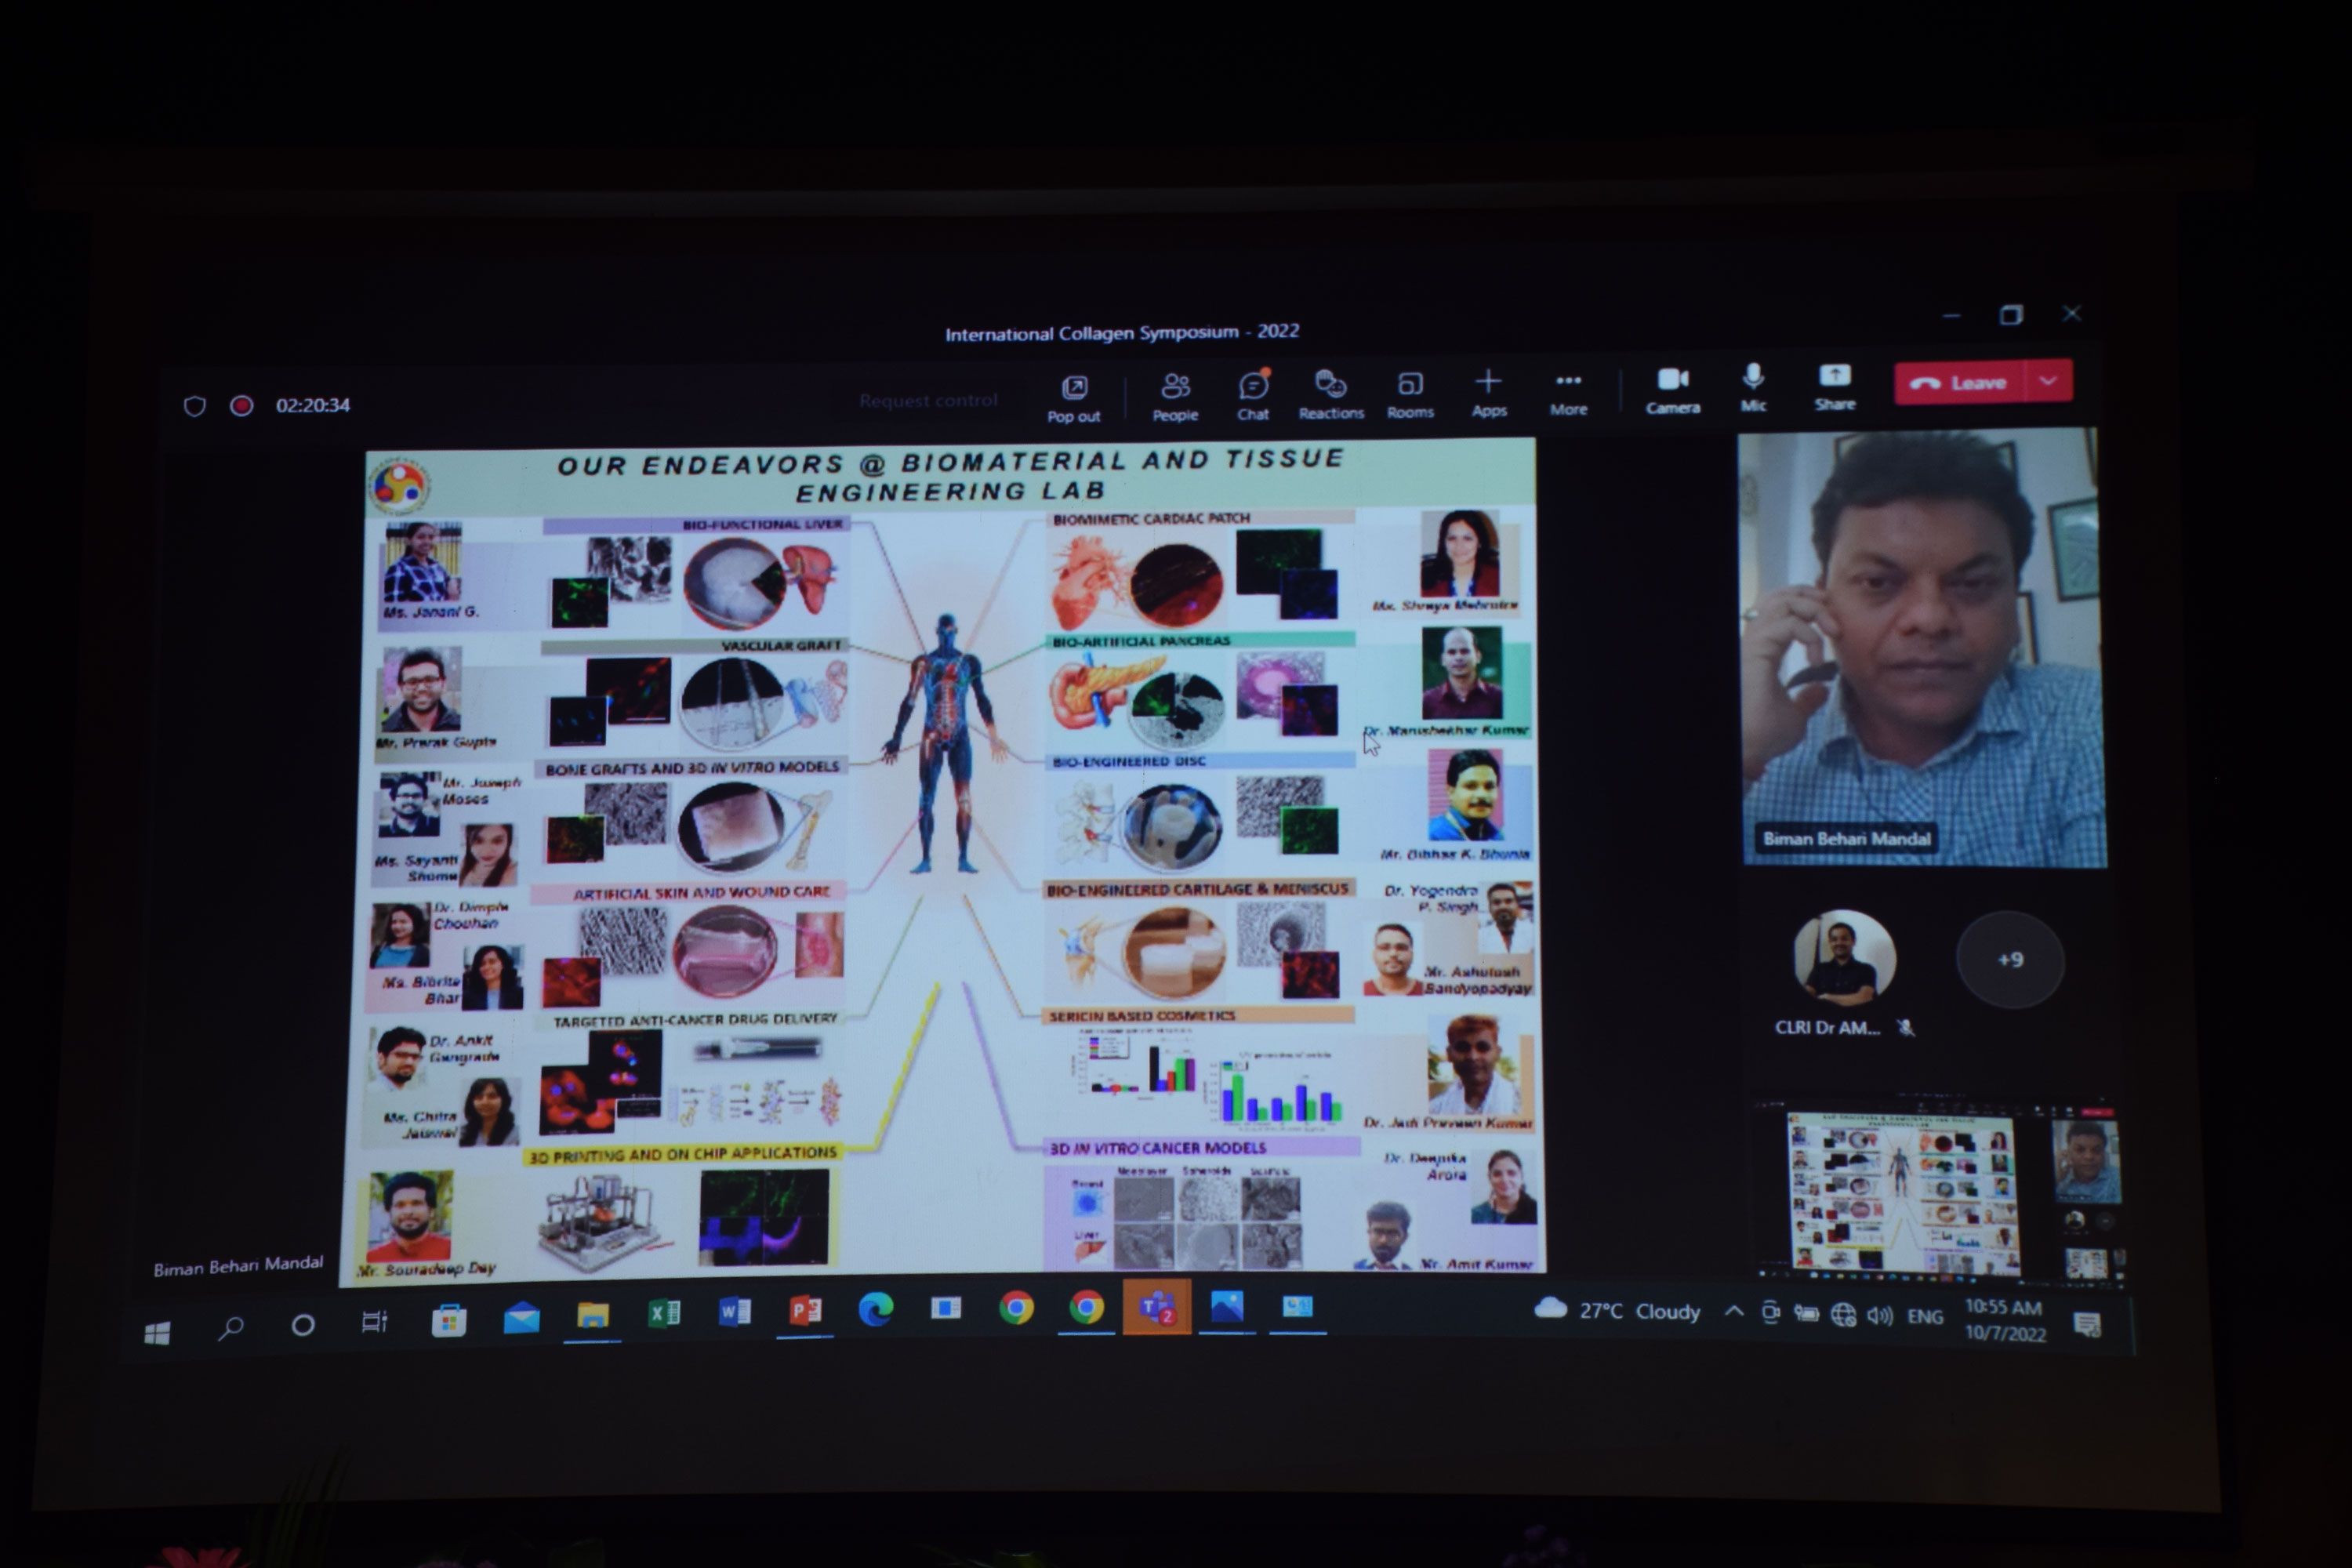Show the +9 additional participants
The image size is (2352, 1568).
coord(2009,960)
